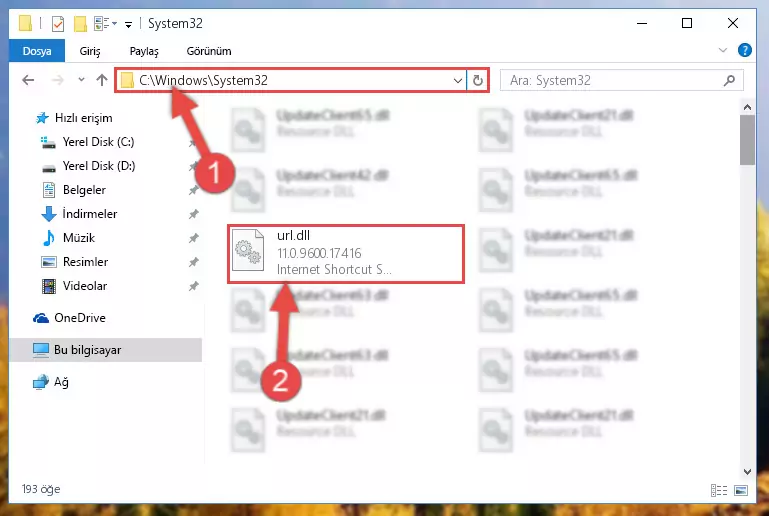Expand the ribbon with the chevron

[722, 50]
